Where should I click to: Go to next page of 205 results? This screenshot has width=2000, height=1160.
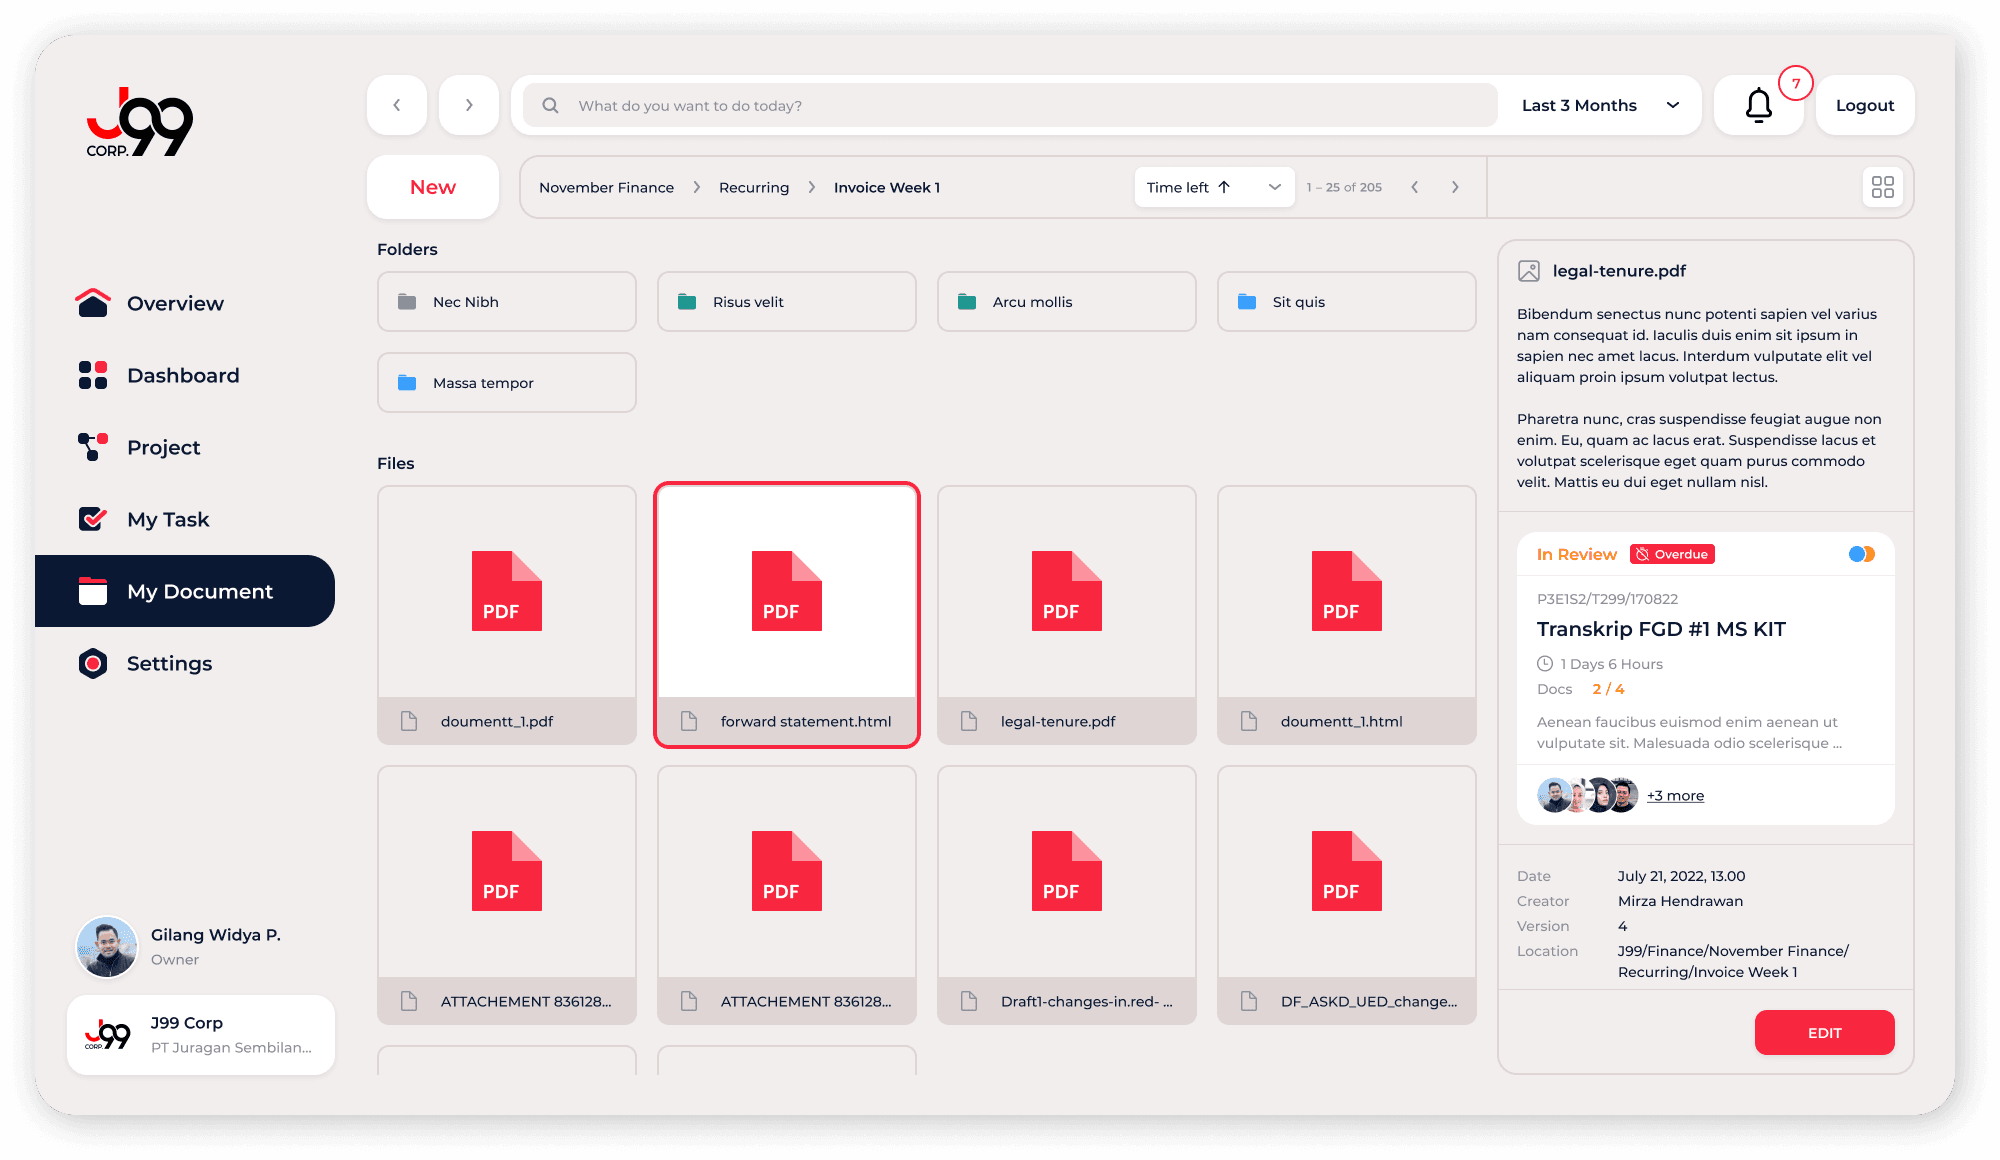coord(1455,187)
